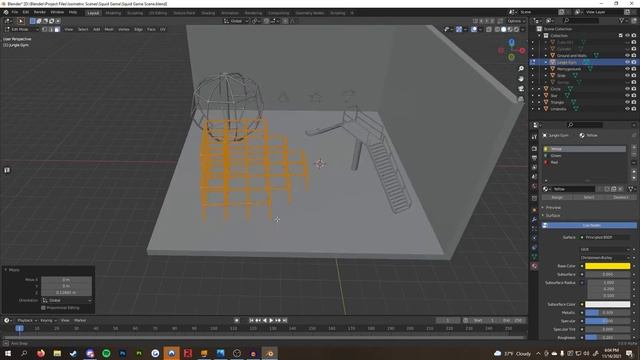Open the World properties tab icon
The height and width of the screenshot is (360, 640).
[x=534, y=187]
